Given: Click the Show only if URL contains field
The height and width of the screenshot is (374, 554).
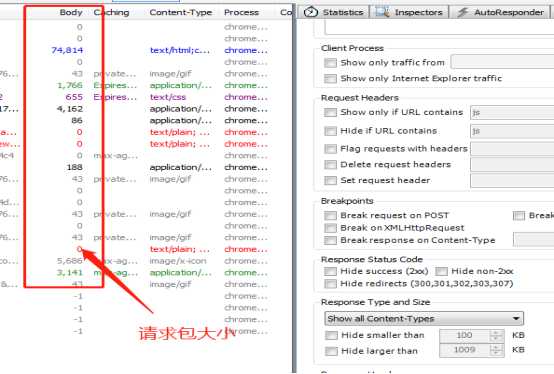Looking at the screenshot, I should click(x=512, y=113).
